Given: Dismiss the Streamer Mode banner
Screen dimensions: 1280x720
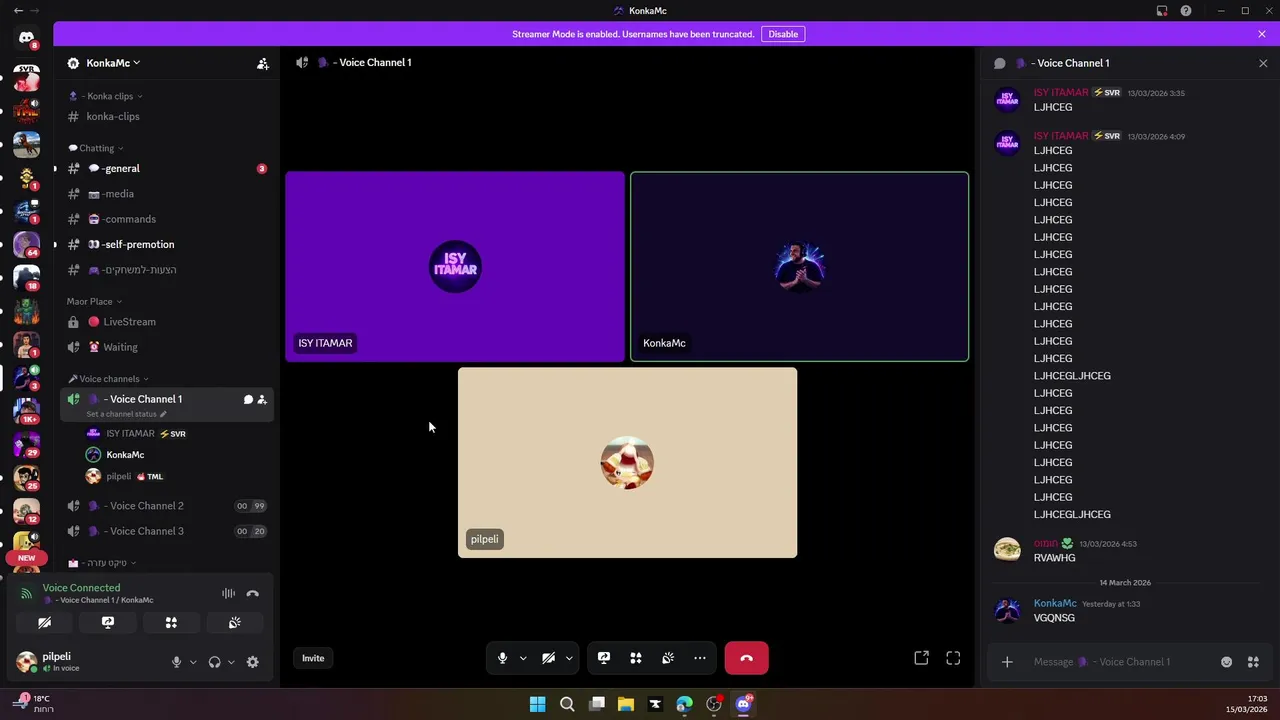Looking at the screenshot, I should coord(1262,34).
